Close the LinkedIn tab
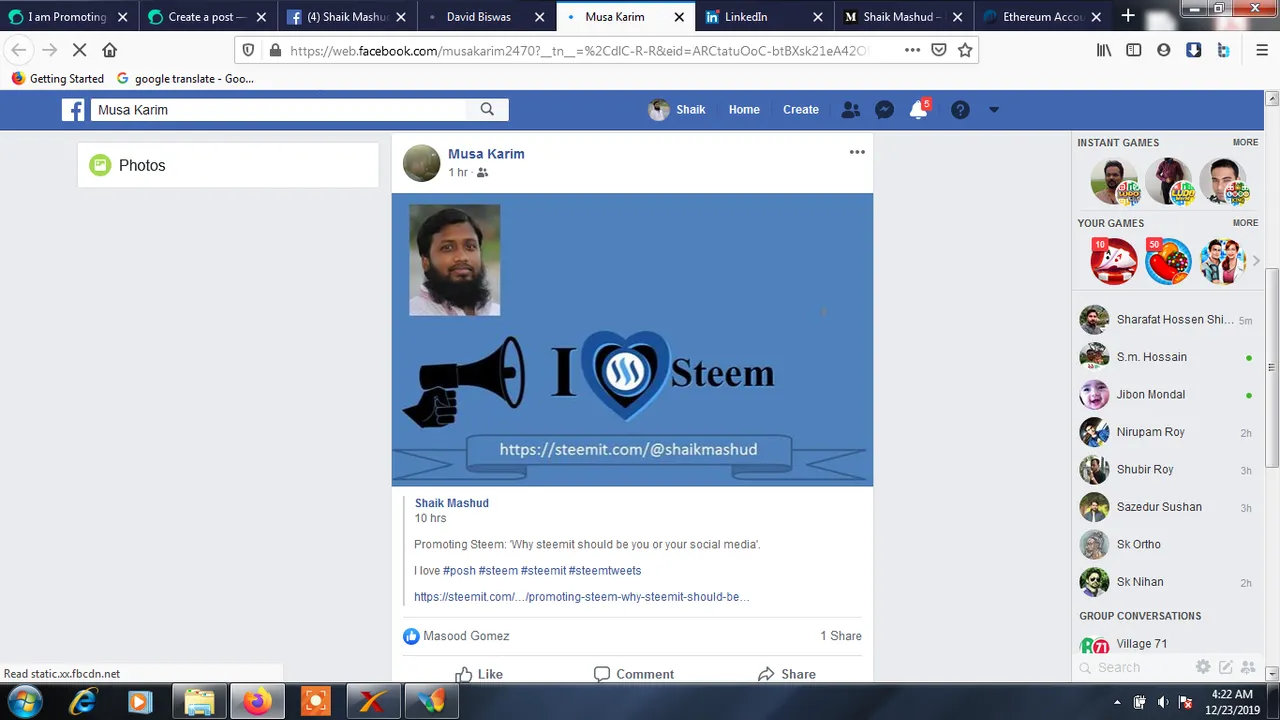 (x=817, y=17)
